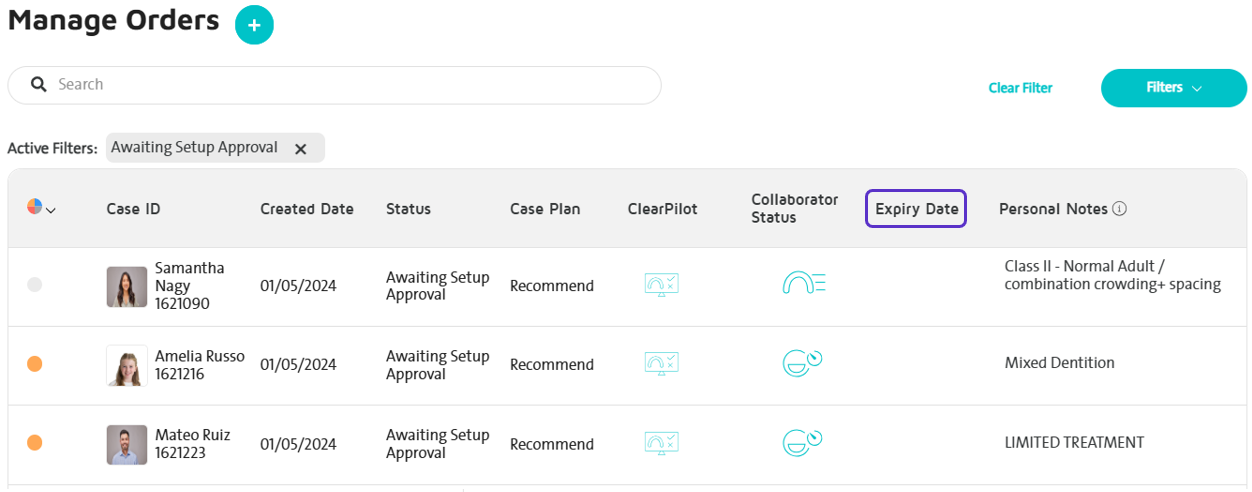Sort by the Expiry Date column header
Screen dimensions: 1252x492
tap(916, 209)
